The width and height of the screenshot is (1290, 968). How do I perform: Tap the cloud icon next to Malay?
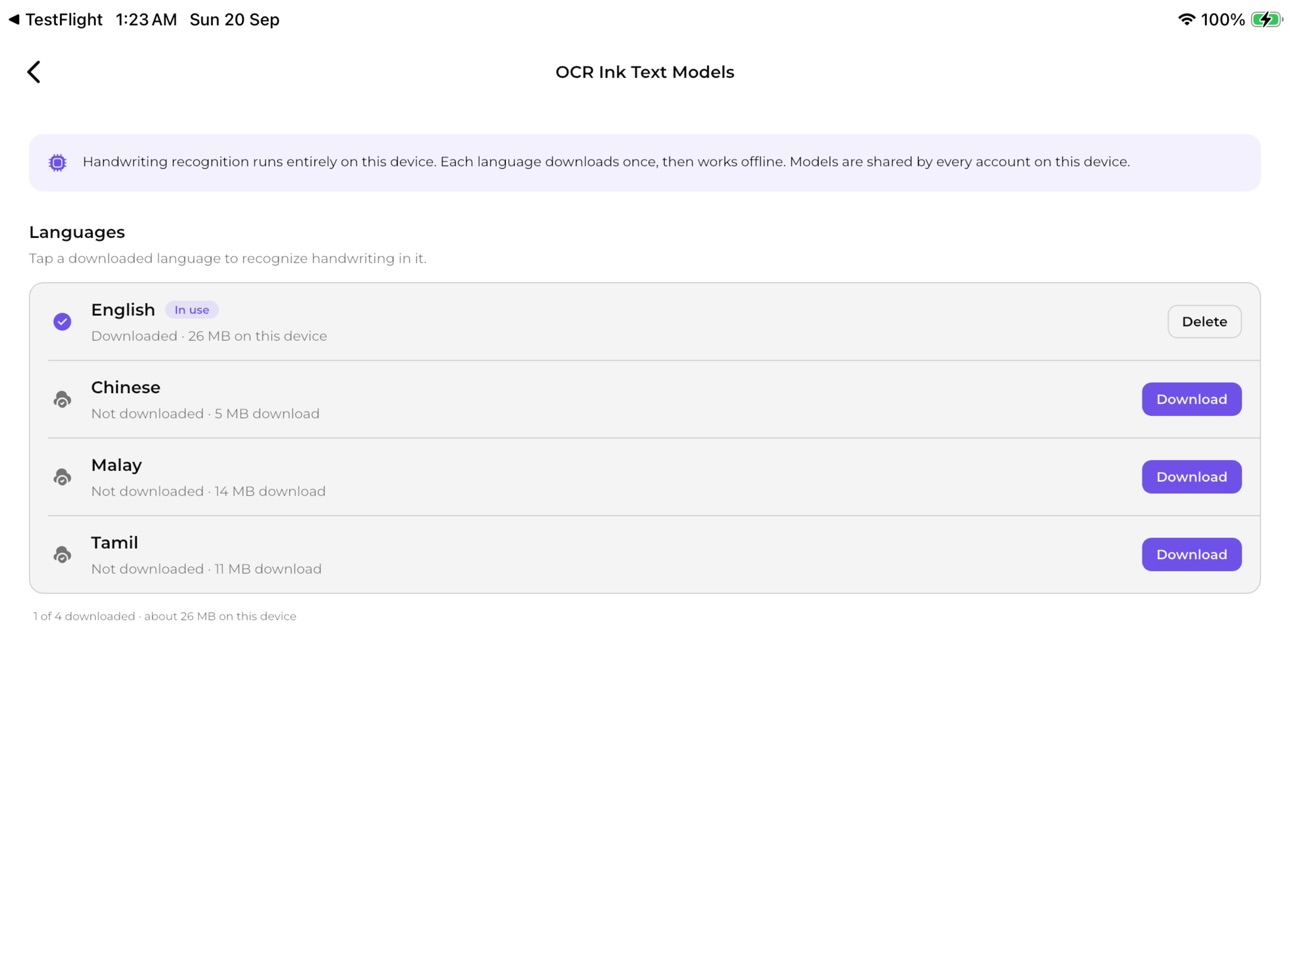point(62,477)
